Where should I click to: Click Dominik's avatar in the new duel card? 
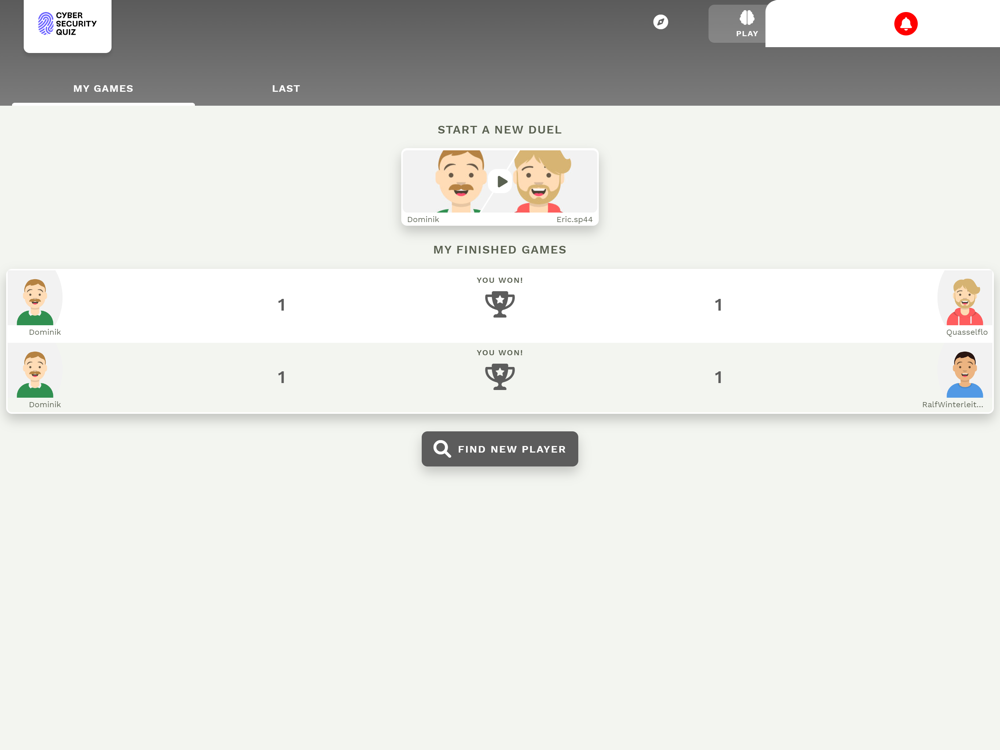coord(460,182)
